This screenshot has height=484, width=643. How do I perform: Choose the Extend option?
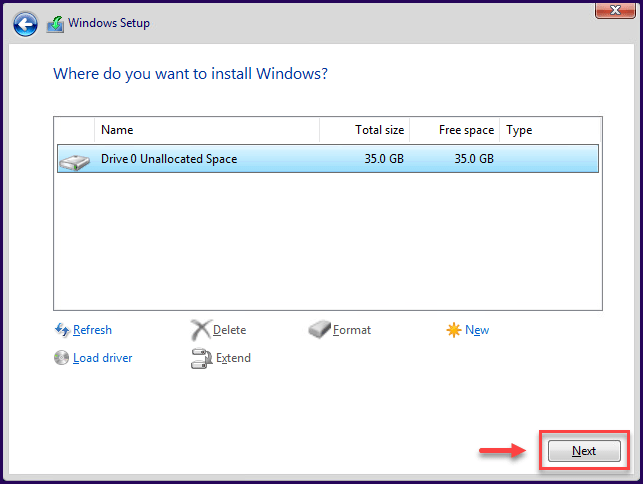pos(233,358)
